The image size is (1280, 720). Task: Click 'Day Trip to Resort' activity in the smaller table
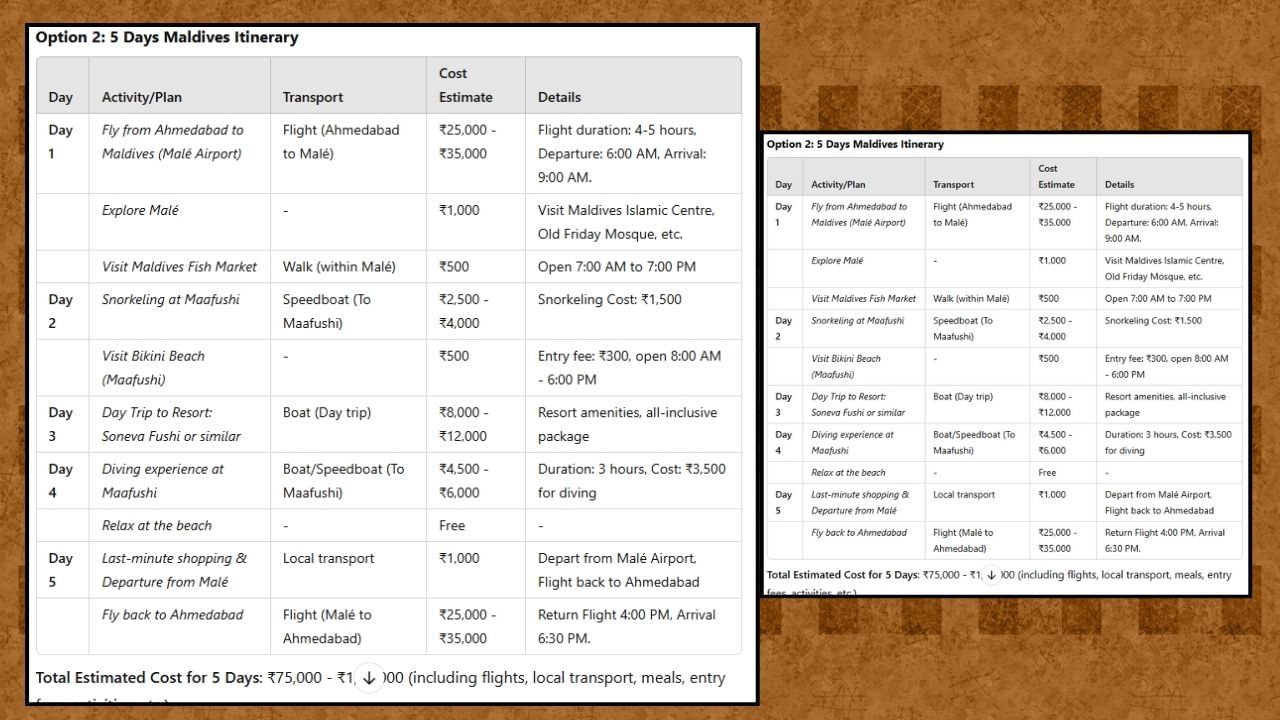pos(858,404)
